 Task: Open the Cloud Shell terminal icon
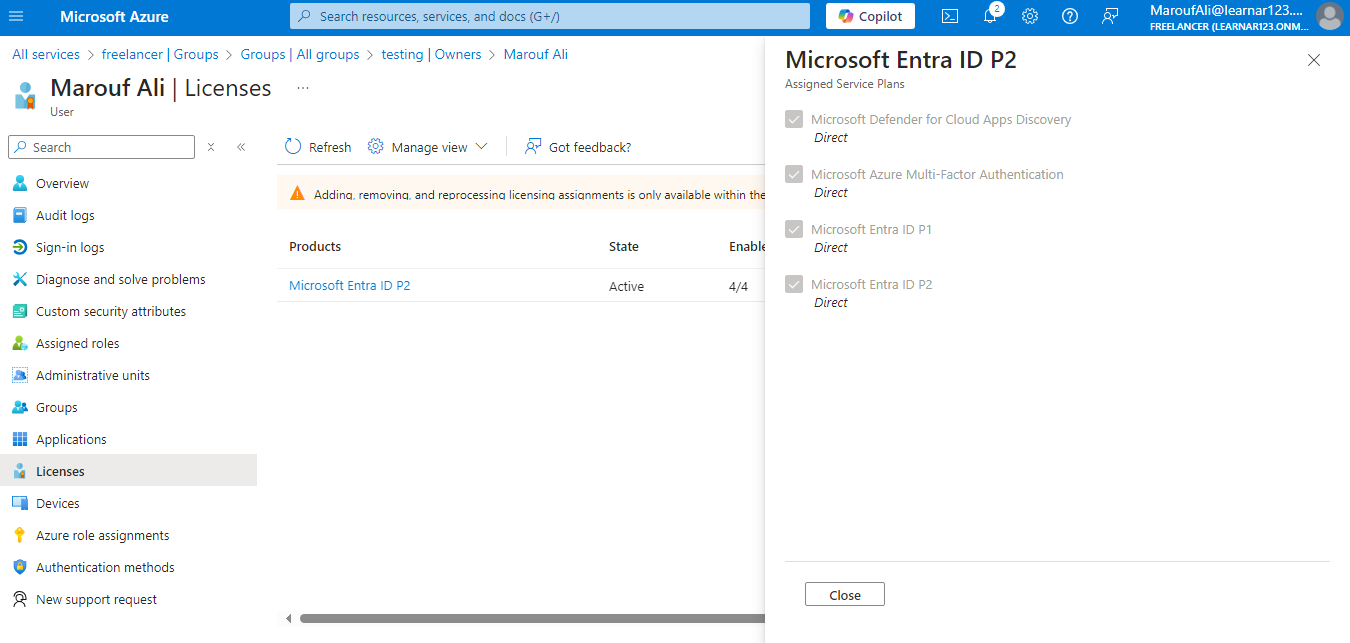(948, 16)
